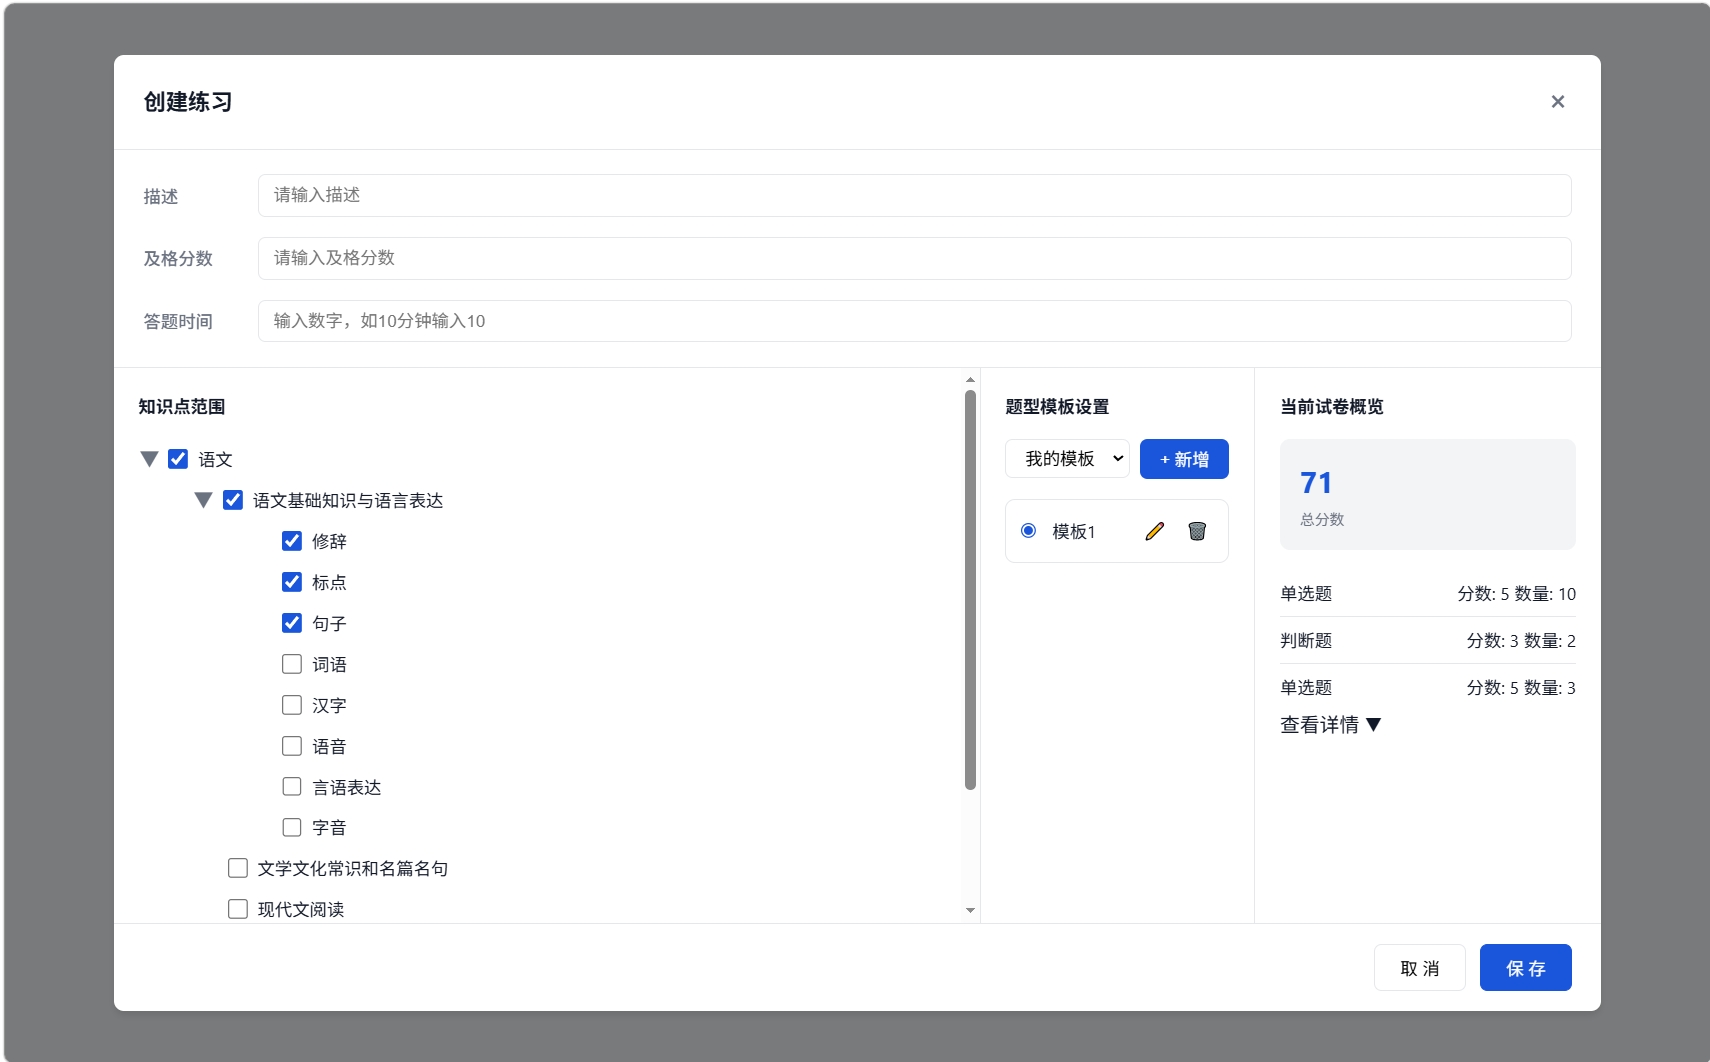Uncheck the 标点 checkbox
The image size is (1710, 1062).
(x=292, y=582)
